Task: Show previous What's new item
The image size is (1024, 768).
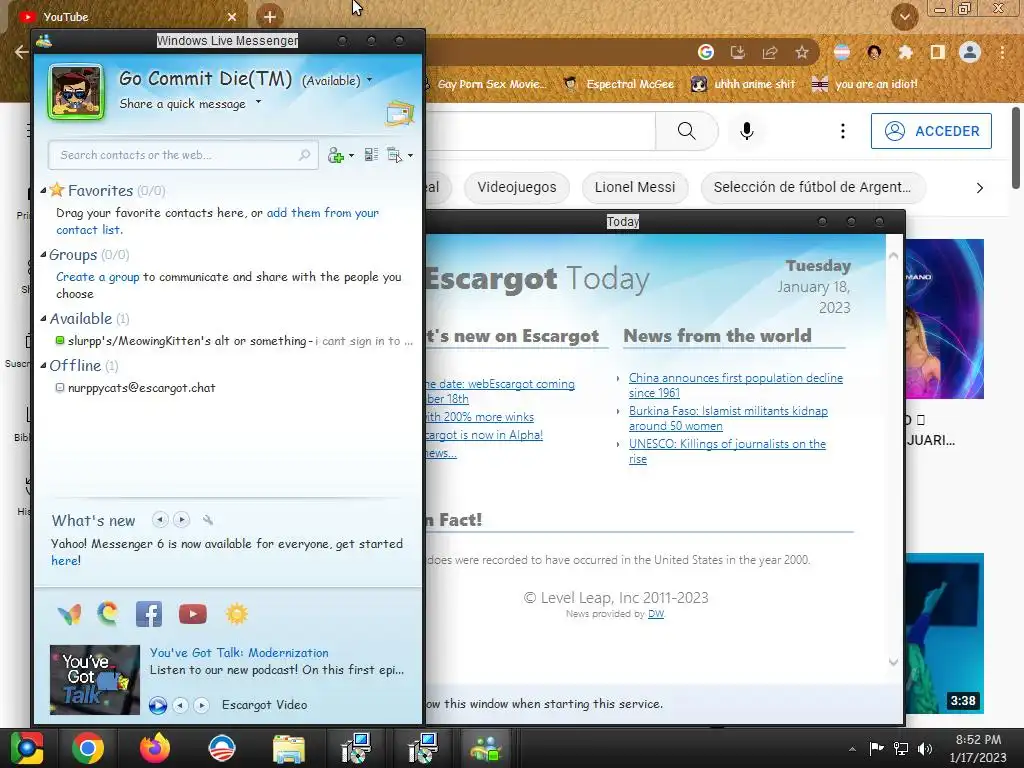Action: coord(160,520)
